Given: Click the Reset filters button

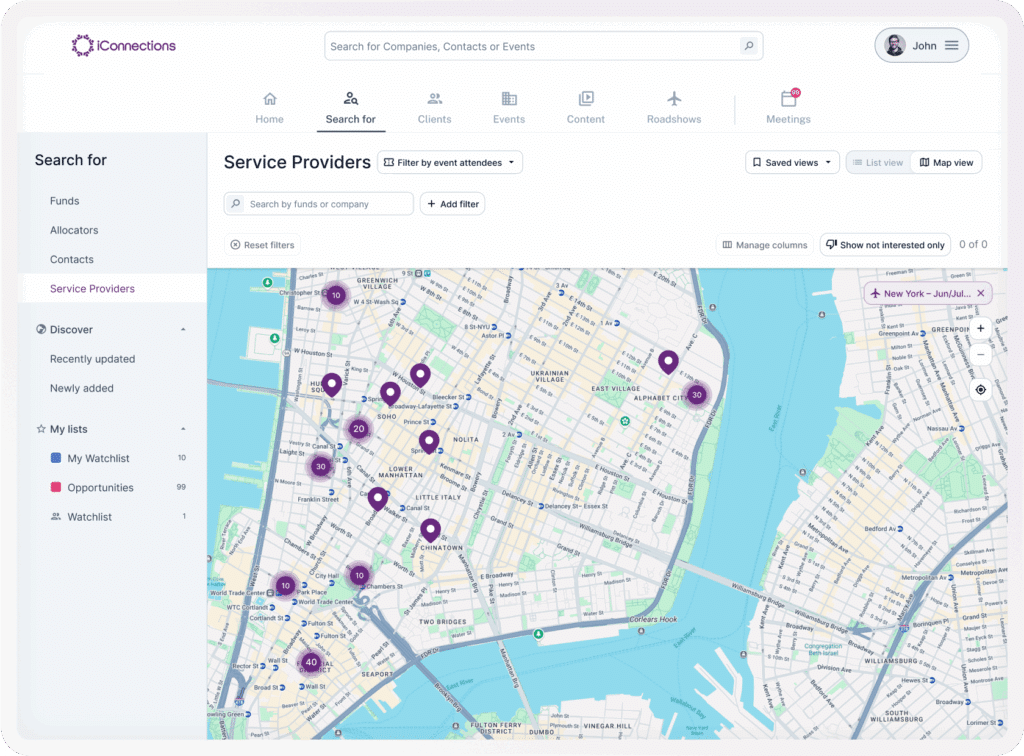Looking at the screenshot, I should click(x=262, y=245).
